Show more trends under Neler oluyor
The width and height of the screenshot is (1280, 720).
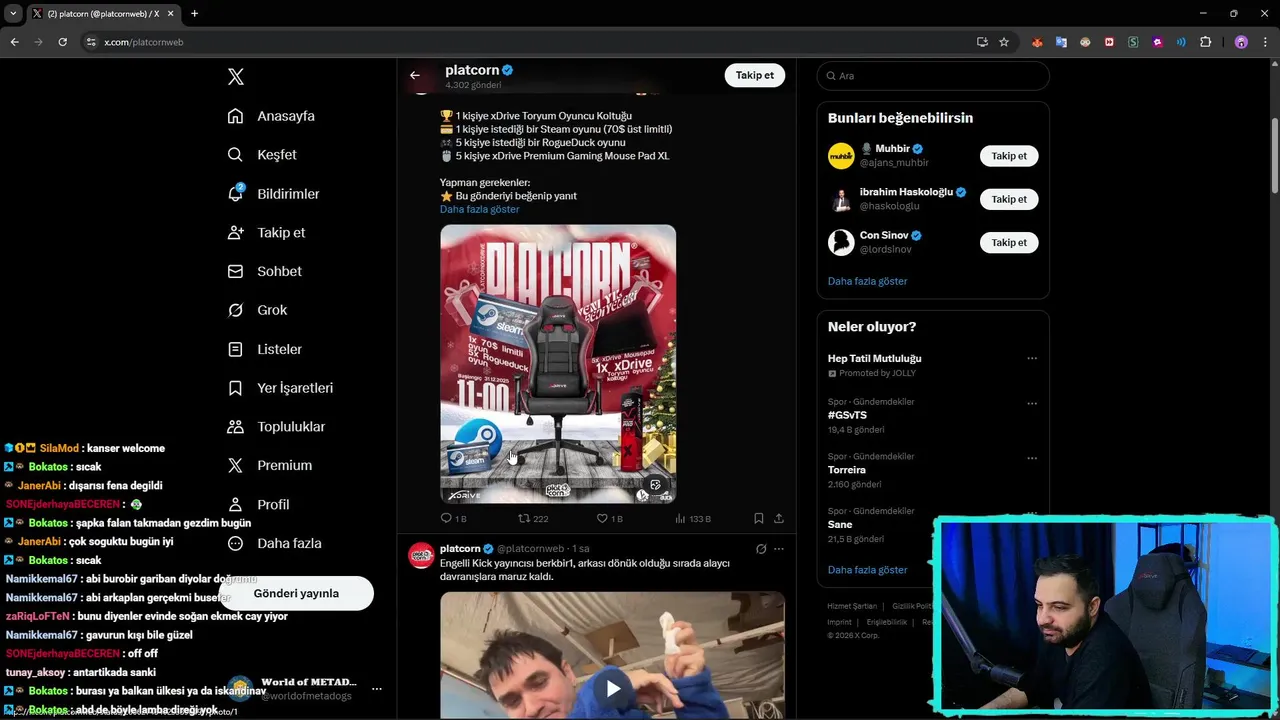click(867, 570)
